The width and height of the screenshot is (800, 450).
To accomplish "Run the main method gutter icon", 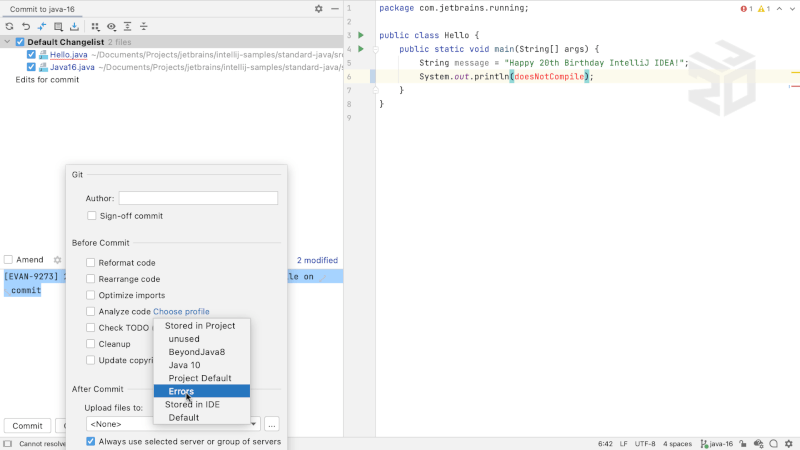I will pyautogui.click(x=361, y=49).
